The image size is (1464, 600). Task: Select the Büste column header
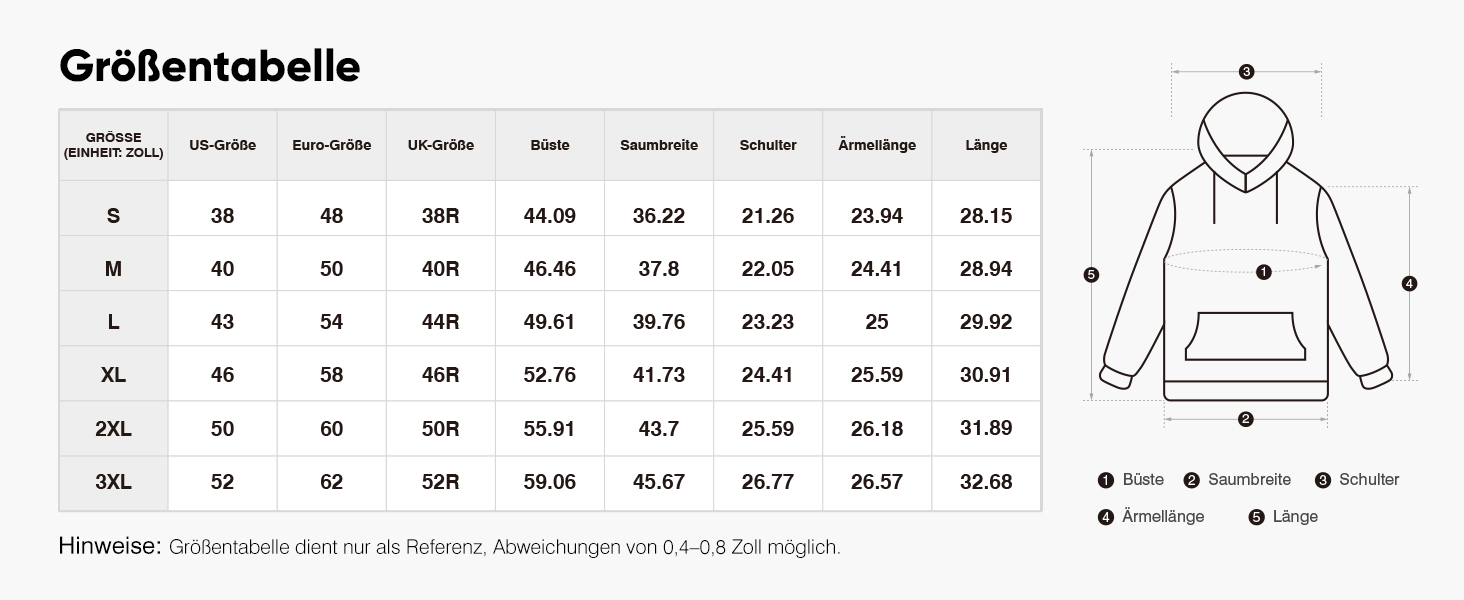[x=550, y=145]
